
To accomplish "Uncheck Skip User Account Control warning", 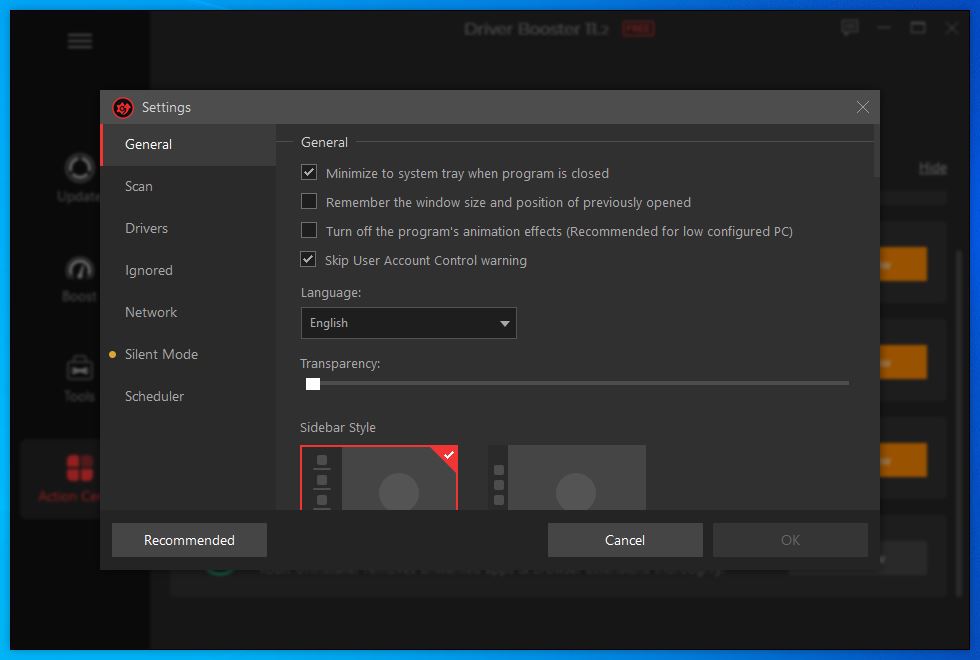I will (x=308, y=259).
